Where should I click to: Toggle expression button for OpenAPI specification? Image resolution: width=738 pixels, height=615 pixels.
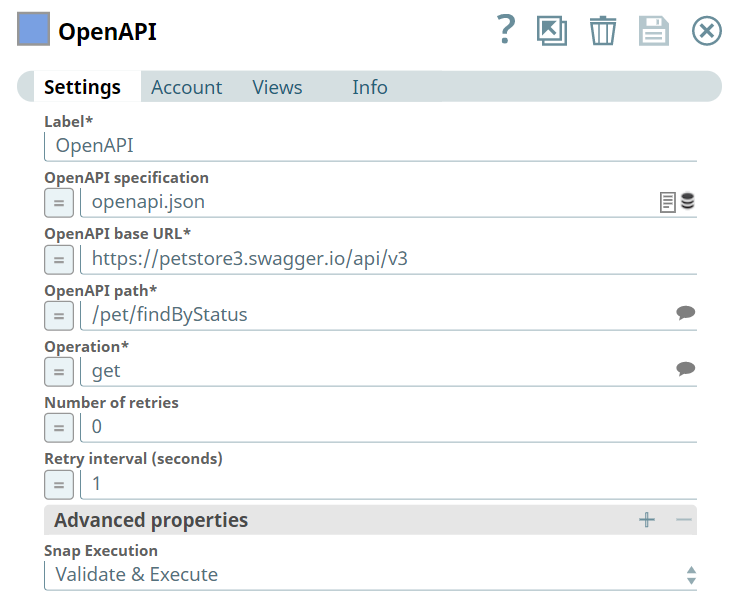[59, 203]
